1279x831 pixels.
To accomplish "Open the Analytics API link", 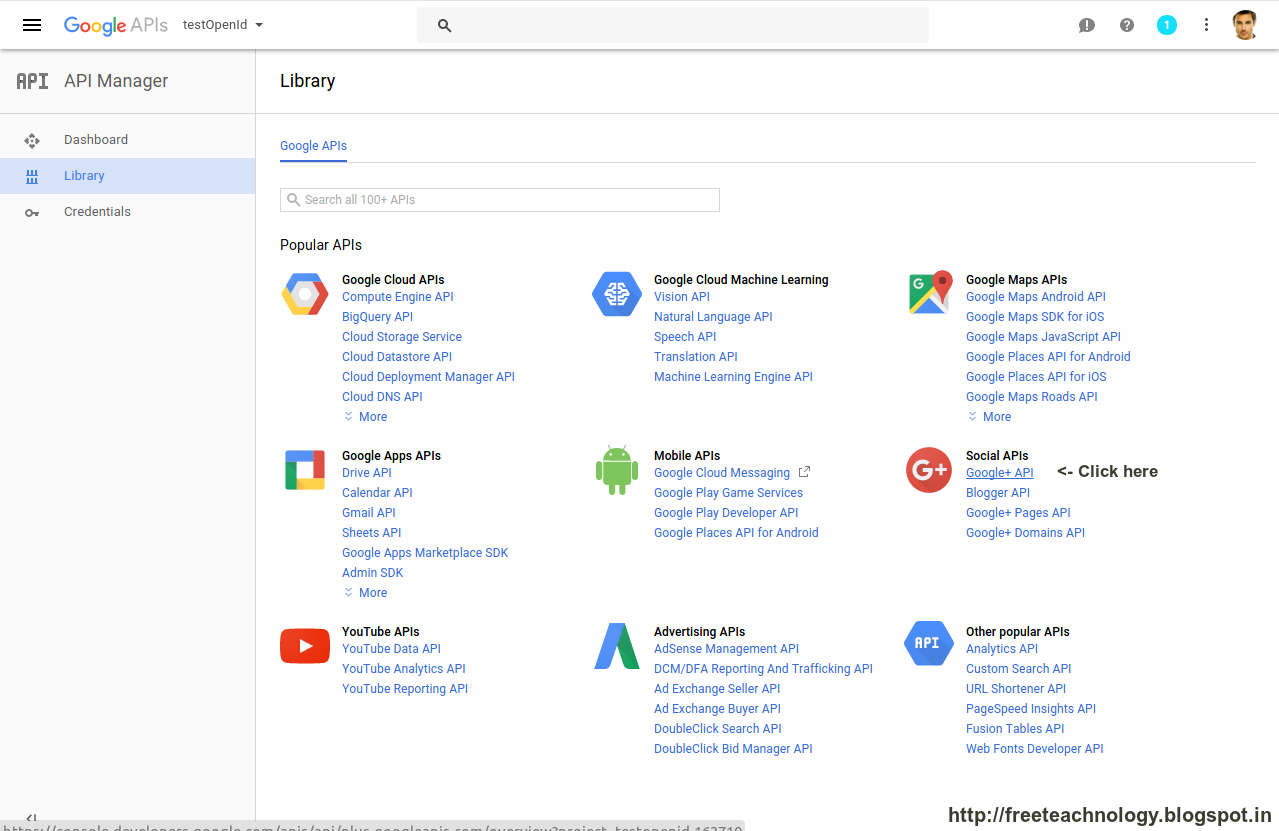I will (1002, 649).
